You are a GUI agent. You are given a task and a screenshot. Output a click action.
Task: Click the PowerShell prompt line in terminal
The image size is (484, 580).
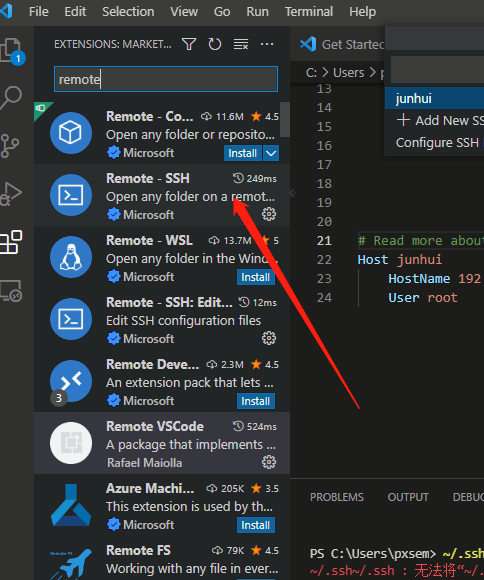[x=397, y=554]
